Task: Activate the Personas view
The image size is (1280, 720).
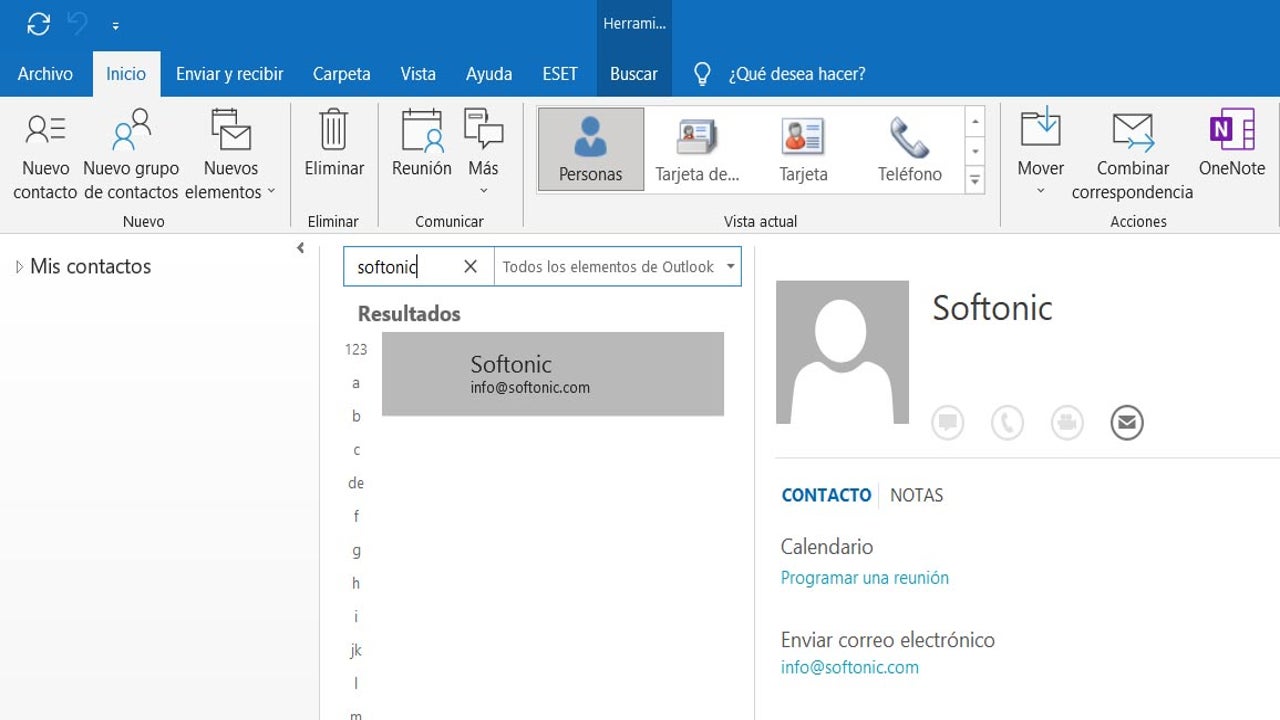Action: point(589,148)
